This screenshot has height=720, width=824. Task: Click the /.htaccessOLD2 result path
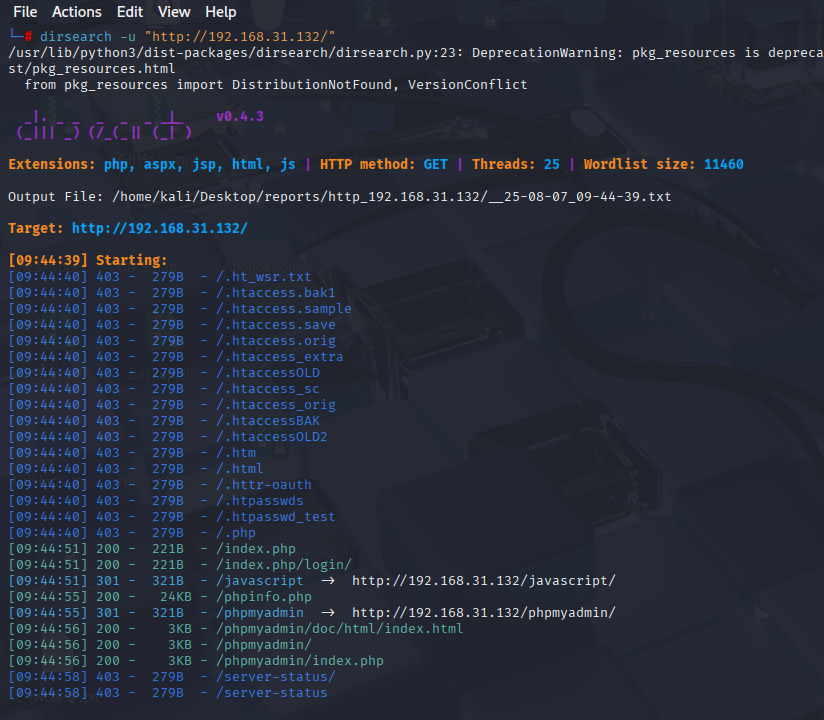pyautogui.click(x=272, y=437)
